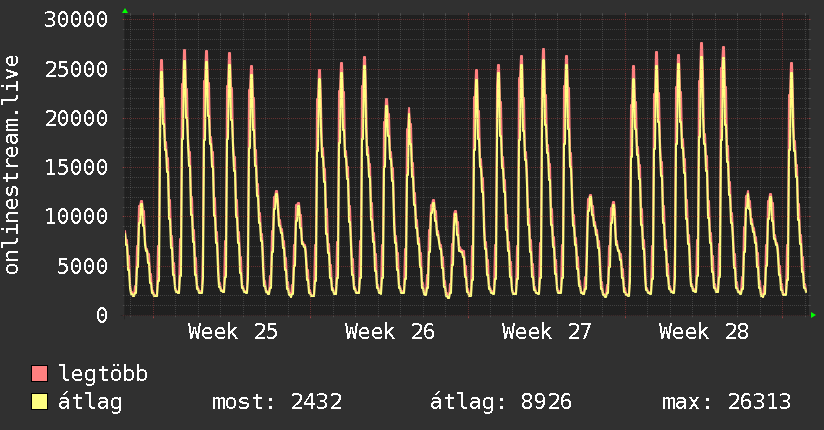The image size is (824, 430).
Task: Click the Week 27 axis label
Action: [547, 332]
